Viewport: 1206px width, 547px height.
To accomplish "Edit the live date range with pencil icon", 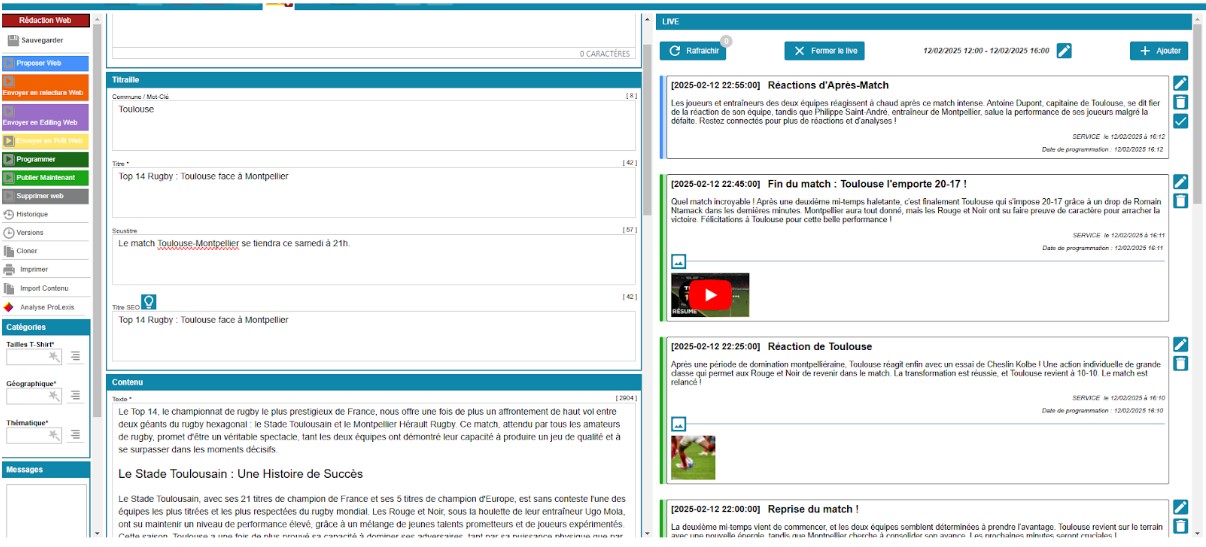I will 1064,51.
